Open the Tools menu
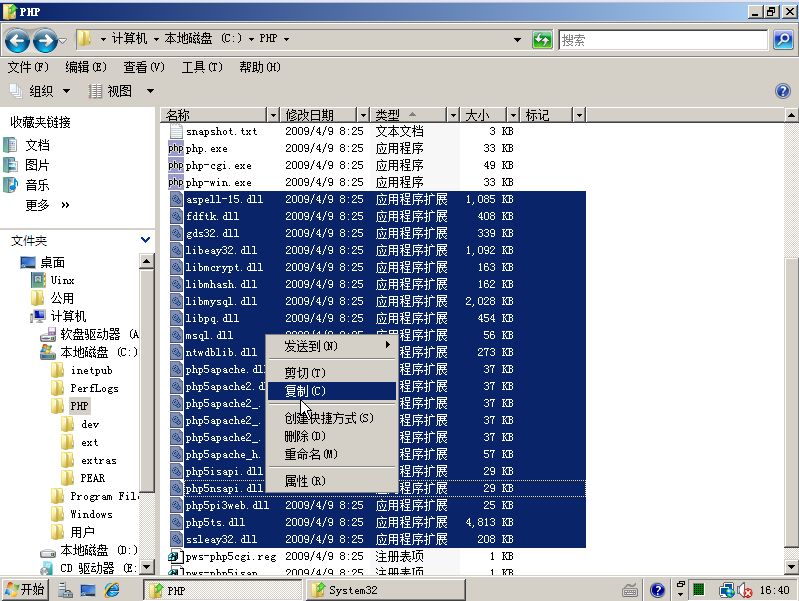Image resolution: width=799 pixels, height=601 pixels. (x=202, y=67)
